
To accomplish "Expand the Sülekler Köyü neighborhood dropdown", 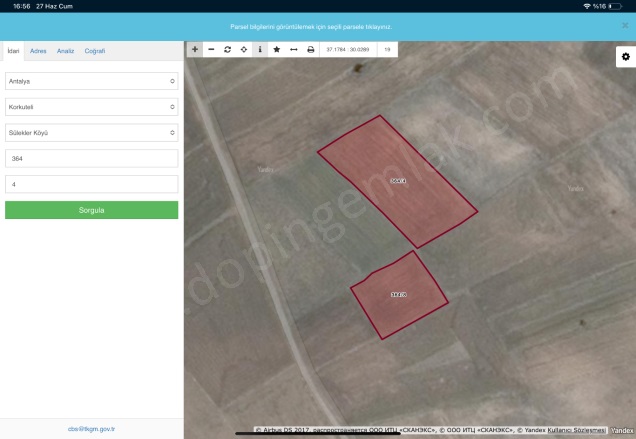I will [x=91, y=132].
